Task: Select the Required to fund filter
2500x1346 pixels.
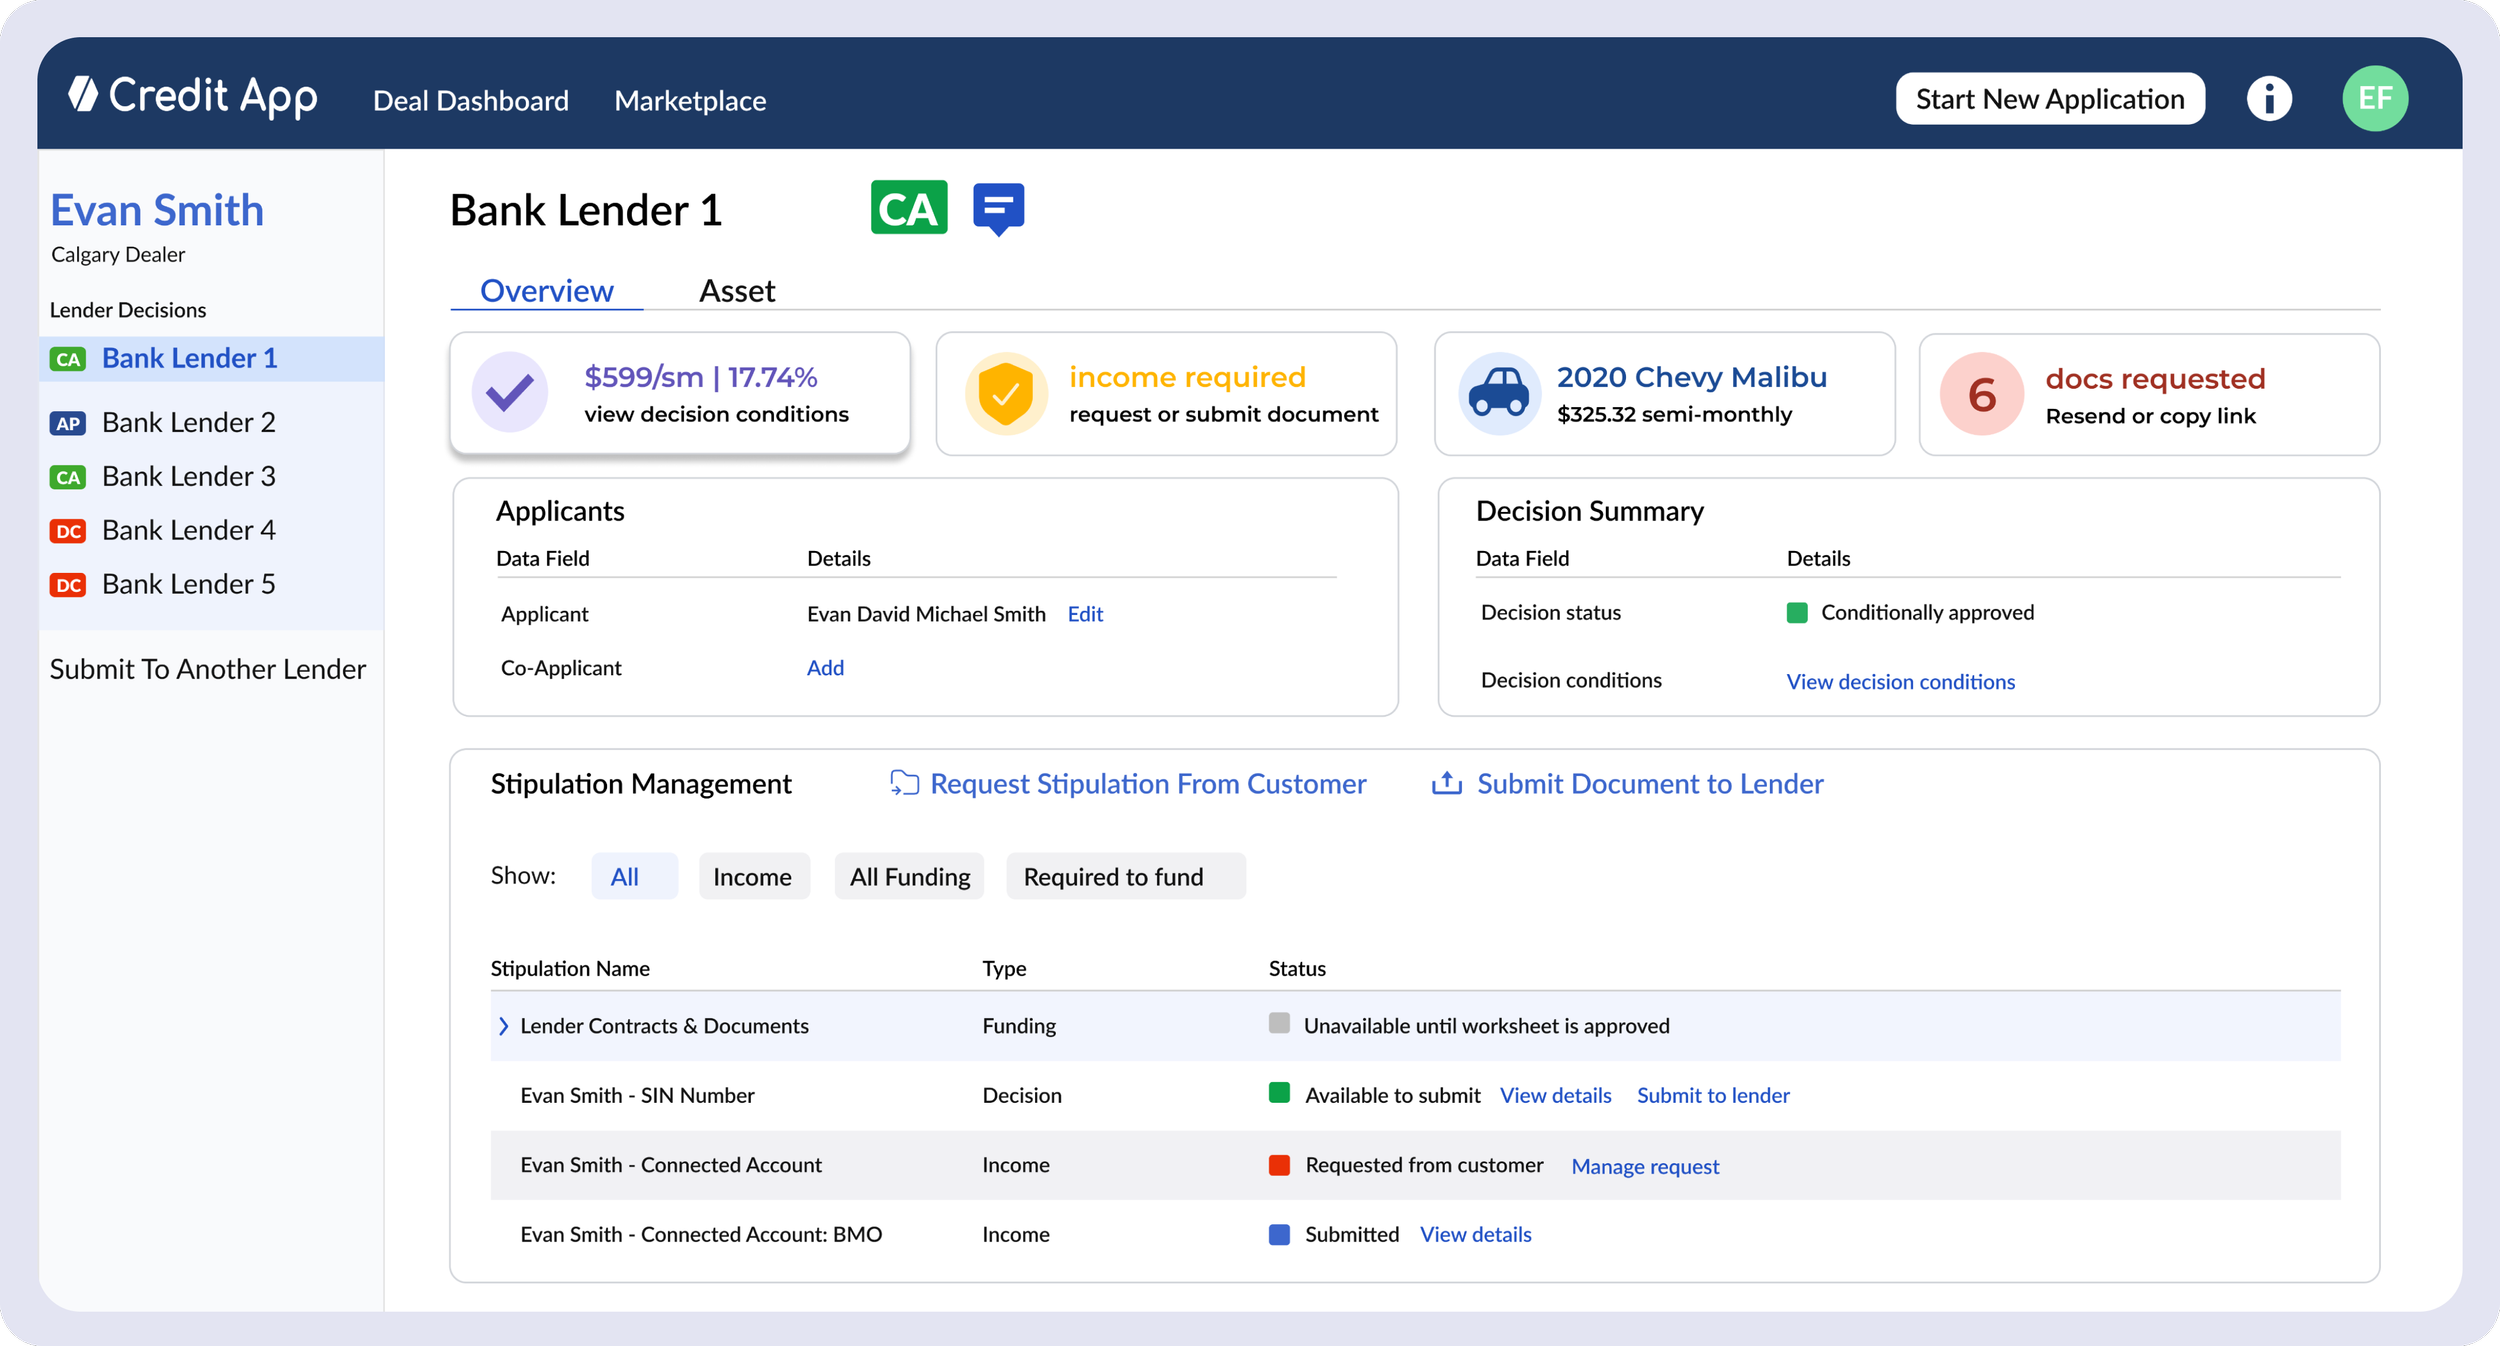Action: point(1124,877)
